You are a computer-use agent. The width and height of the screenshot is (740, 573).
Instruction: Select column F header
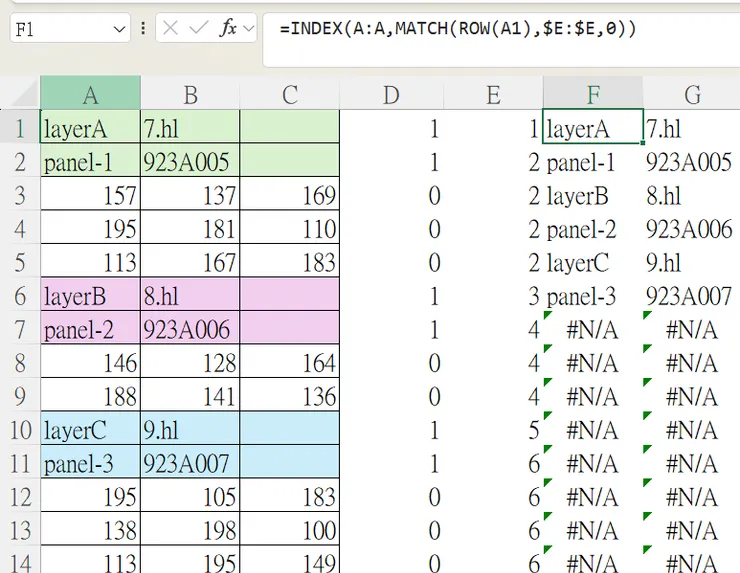(593, 94)
